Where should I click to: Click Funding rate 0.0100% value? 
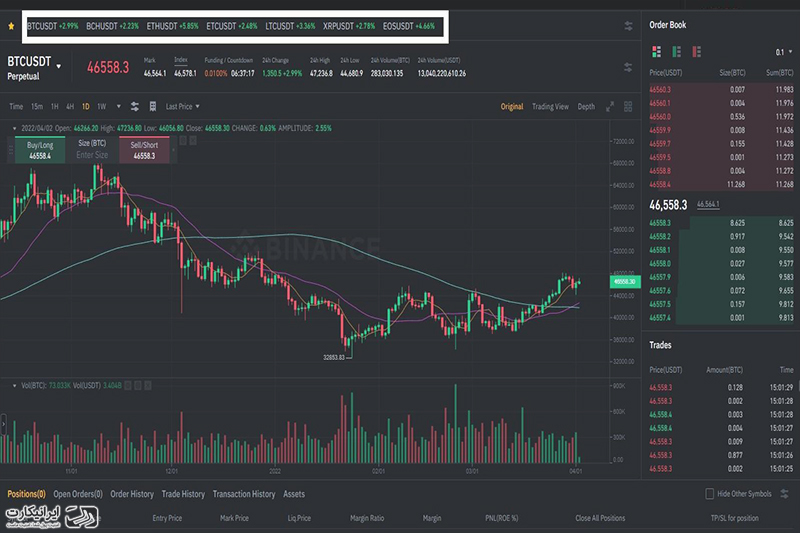216,73
